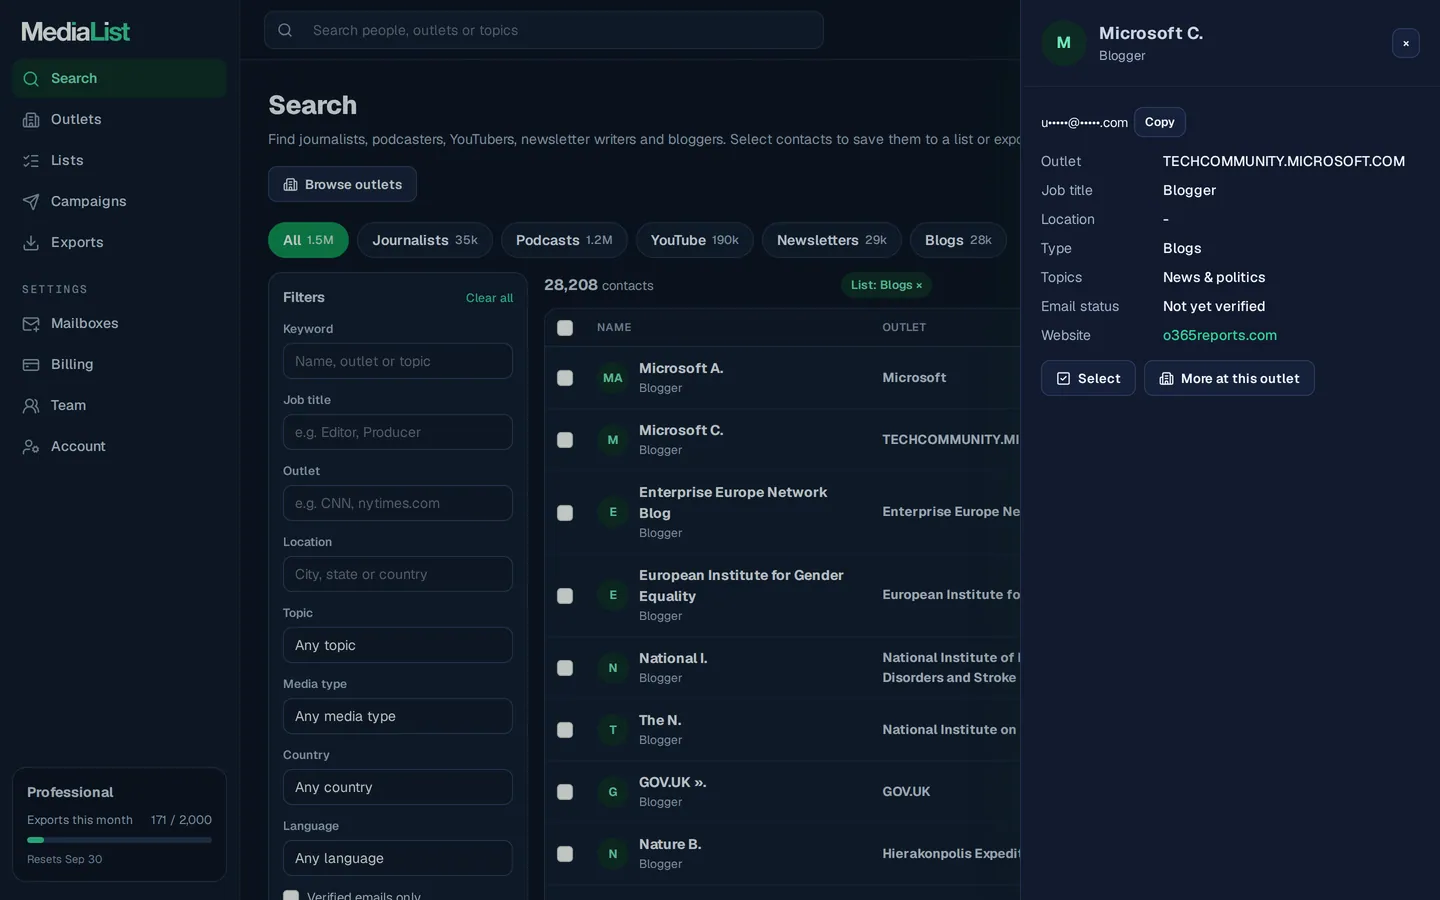Screen dimensions: 1440x900
Task: Click the Job title filter input
Action: [x=398, y=432]
